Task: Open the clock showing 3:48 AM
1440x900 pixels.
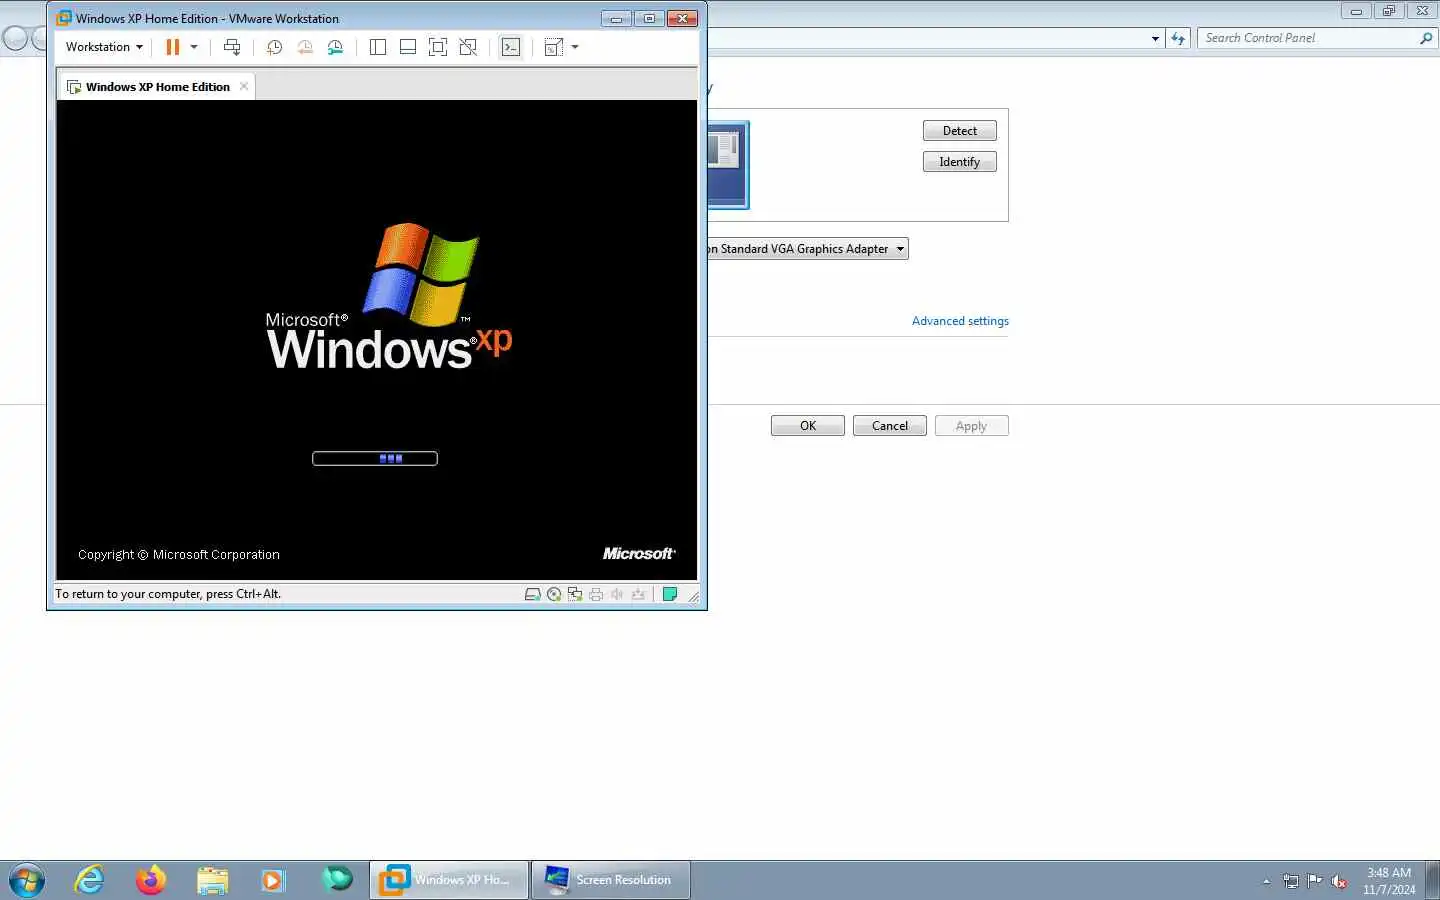Action: click(1389, 881)
